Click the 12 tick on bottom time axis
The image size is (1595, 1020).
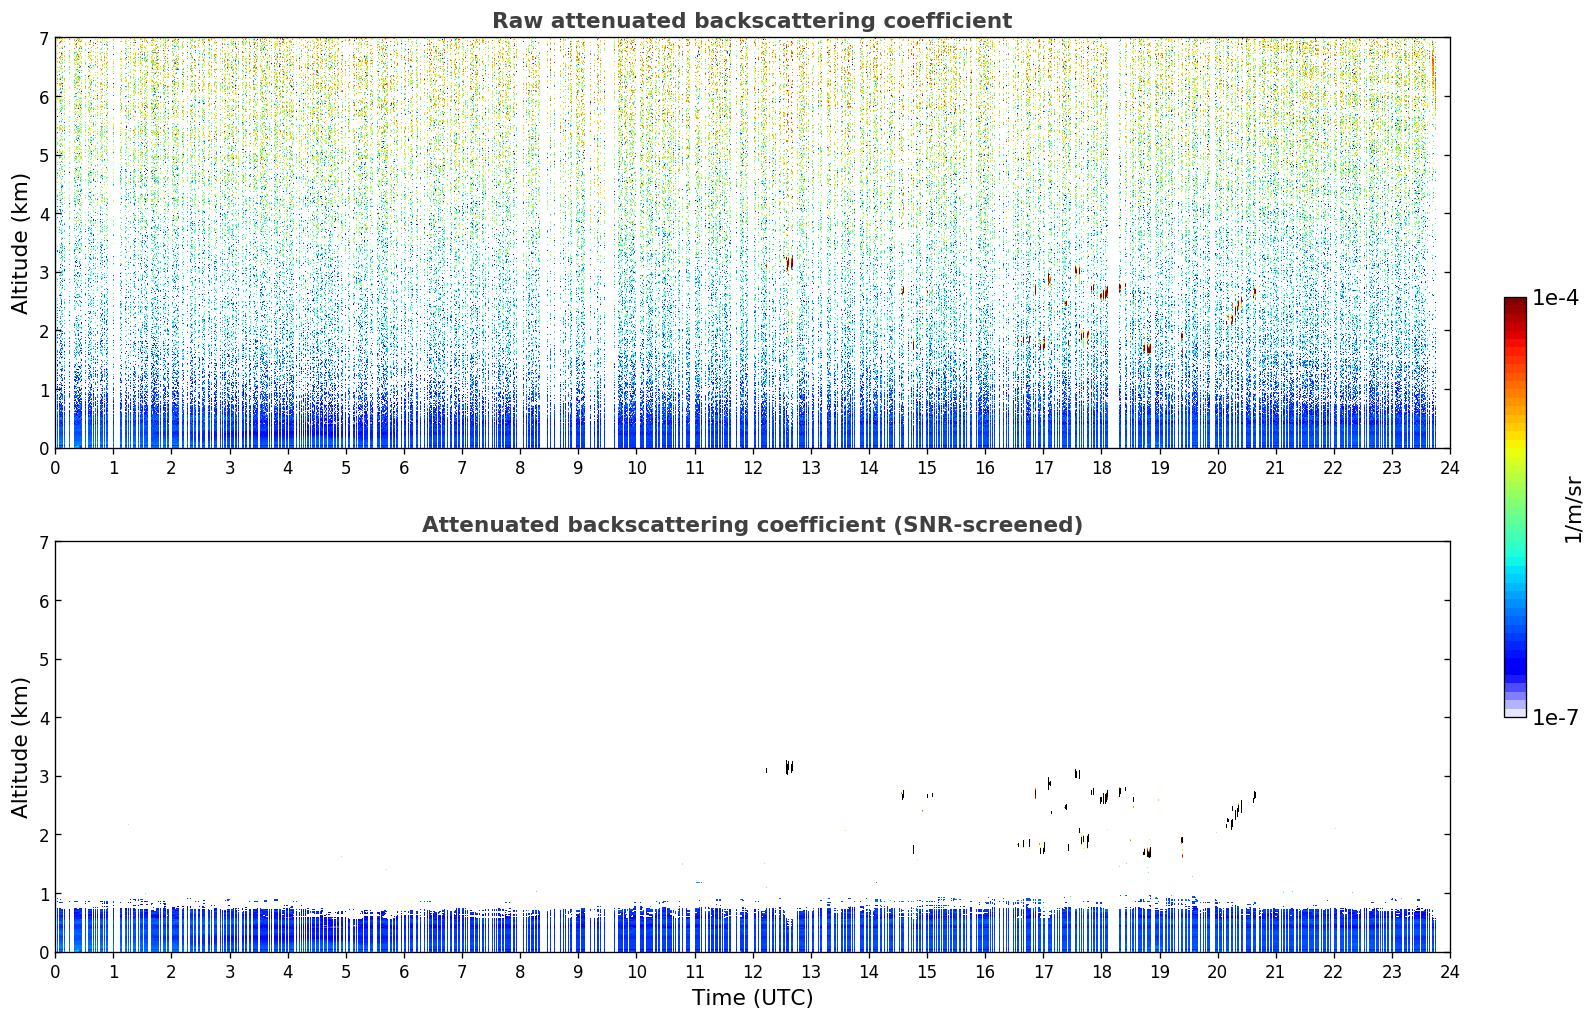[752, 972]
